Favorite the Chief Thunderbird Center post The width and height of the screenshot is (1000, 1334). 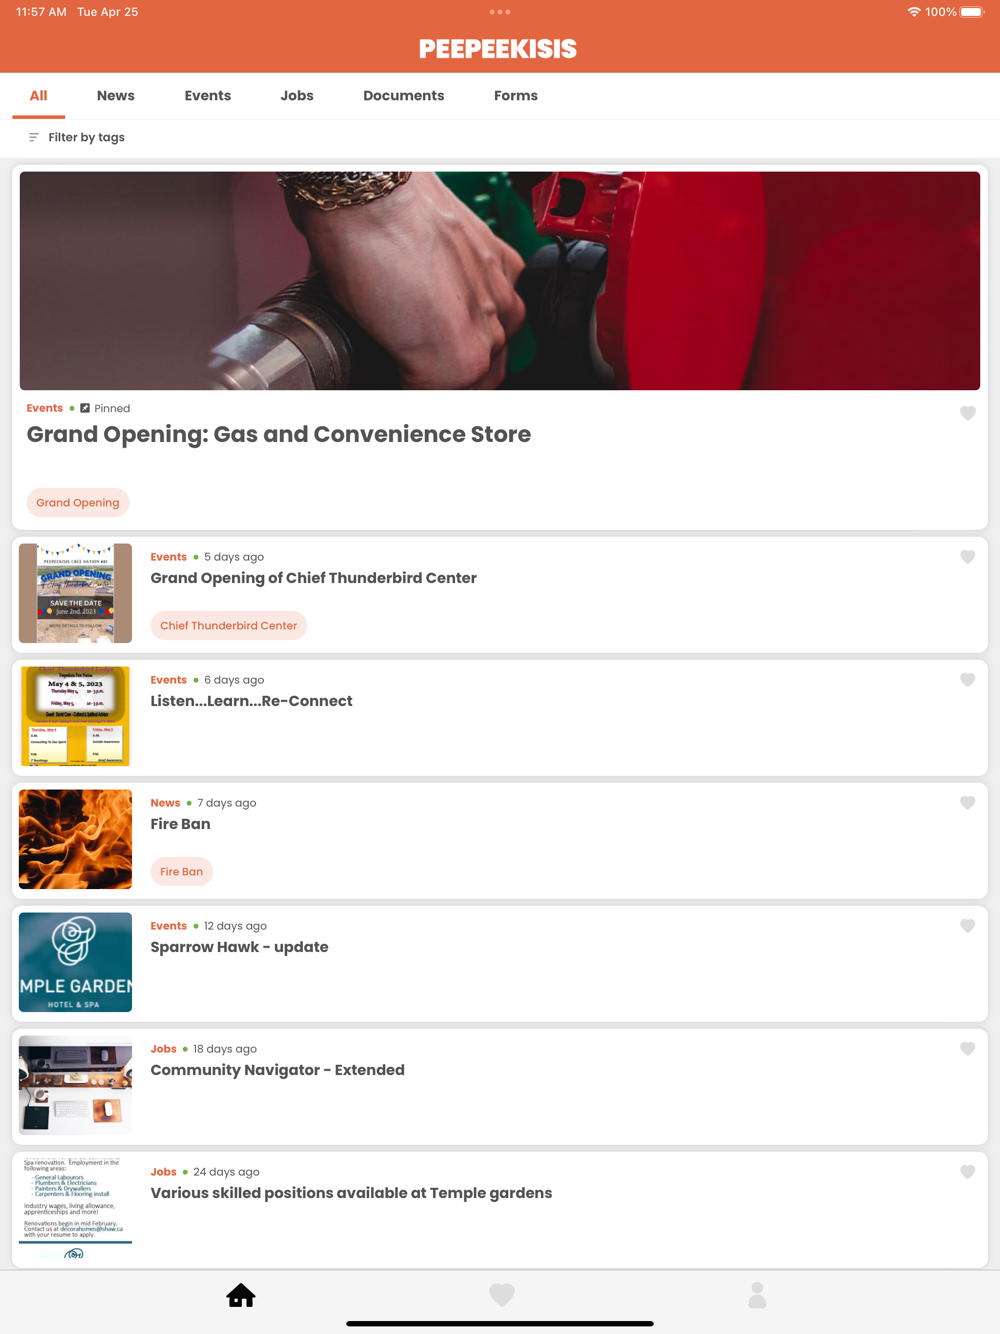coord(968,557)
